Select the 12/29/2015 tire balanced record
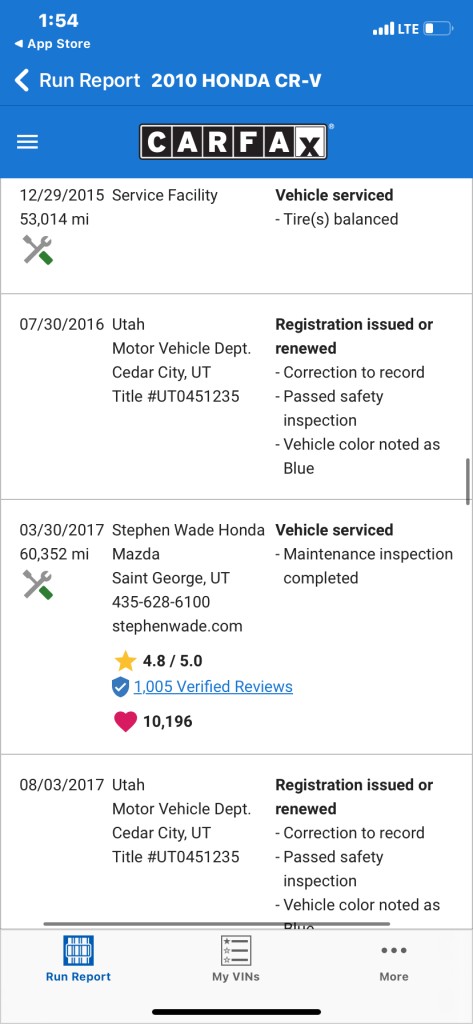Image resolution: width=473 pixels, height=1024 pixels. (236, 235)
